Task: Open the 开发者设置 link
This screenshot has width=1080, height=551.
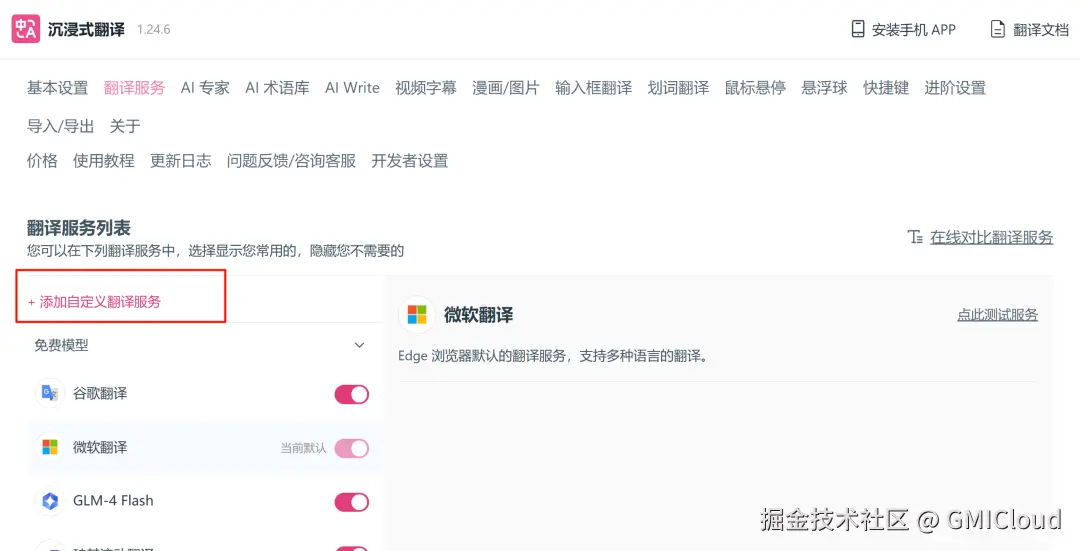Action: click(410, 160)
